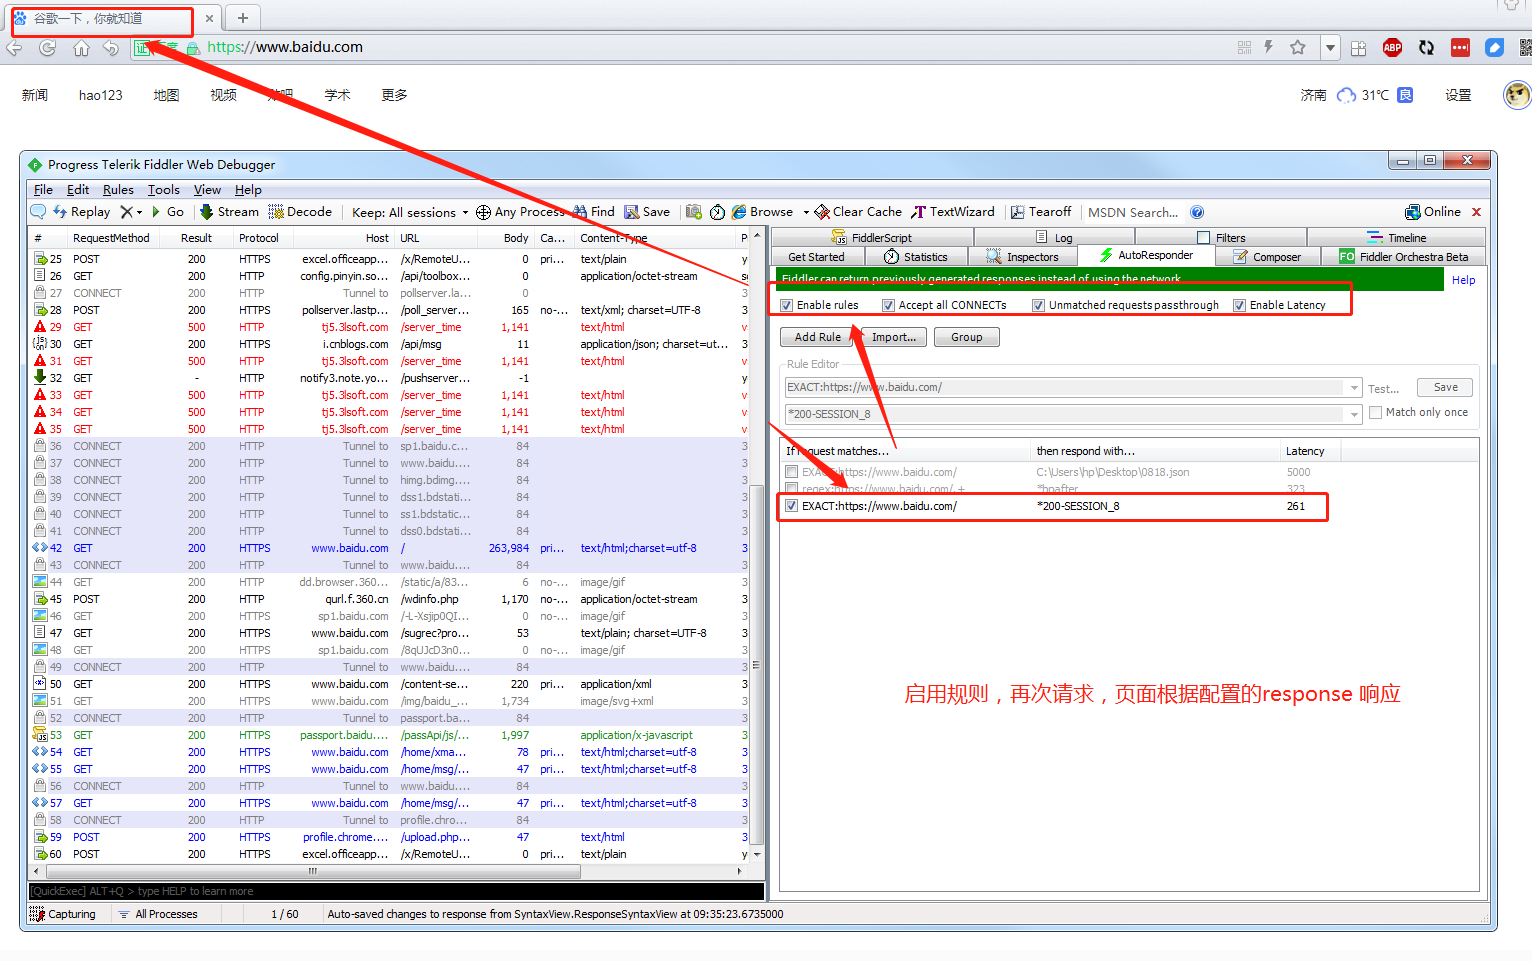Open the File menu in Fiddler

click(43, 190)
